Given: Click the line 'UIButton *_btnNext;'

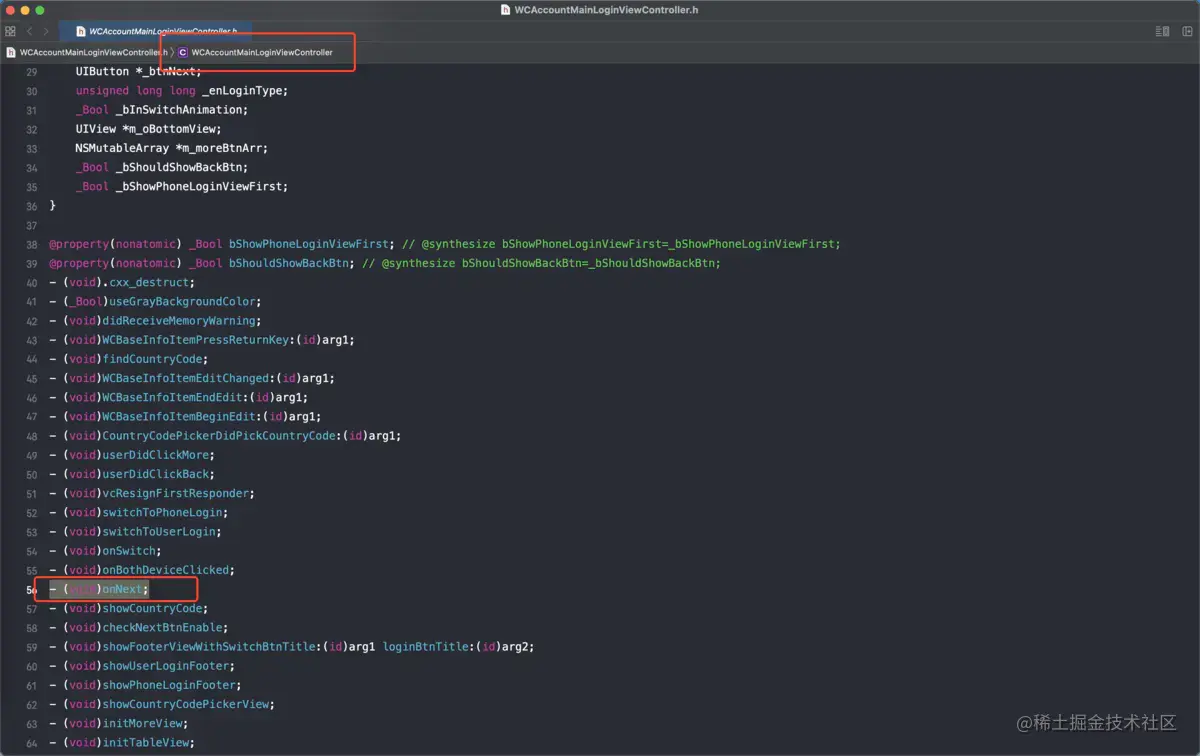Looking at the screenshot, I should click(138, 71).
